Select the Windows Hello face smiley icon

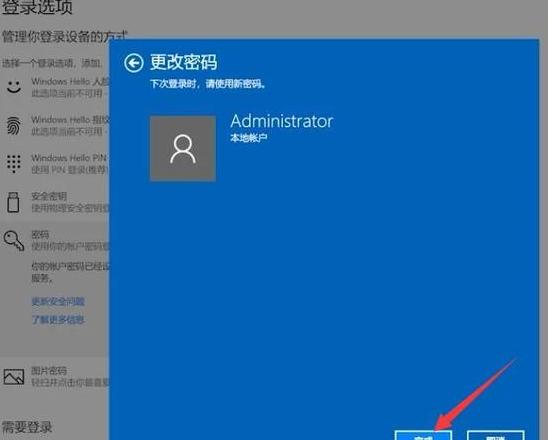(14, 87)
